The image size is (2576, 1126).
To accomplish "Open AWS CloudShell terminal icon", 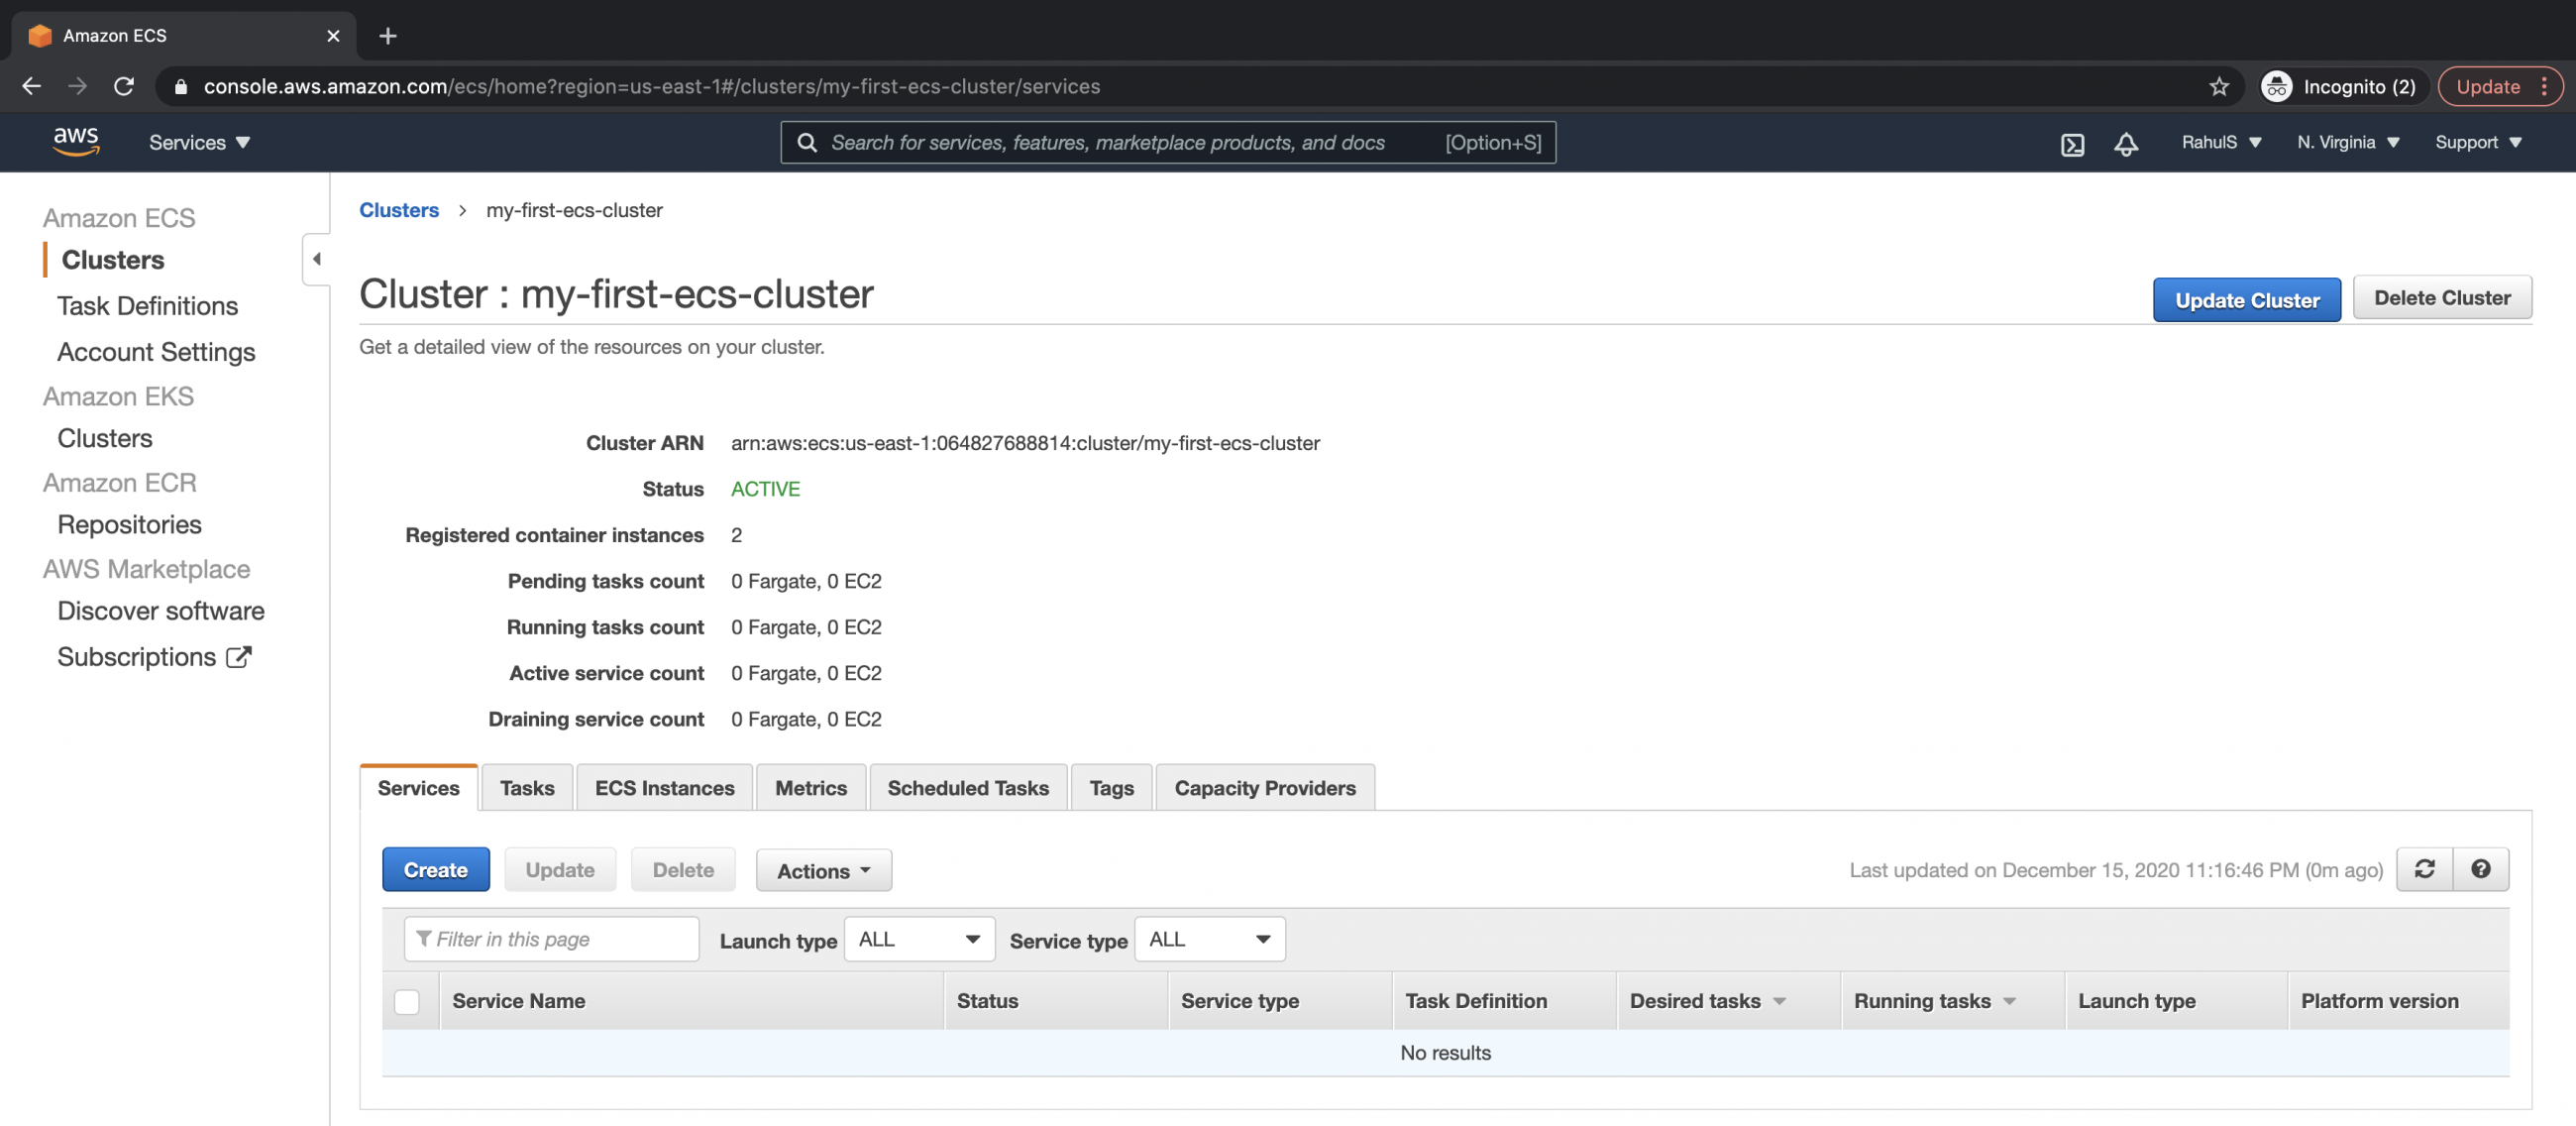I will coord(2072,143).
